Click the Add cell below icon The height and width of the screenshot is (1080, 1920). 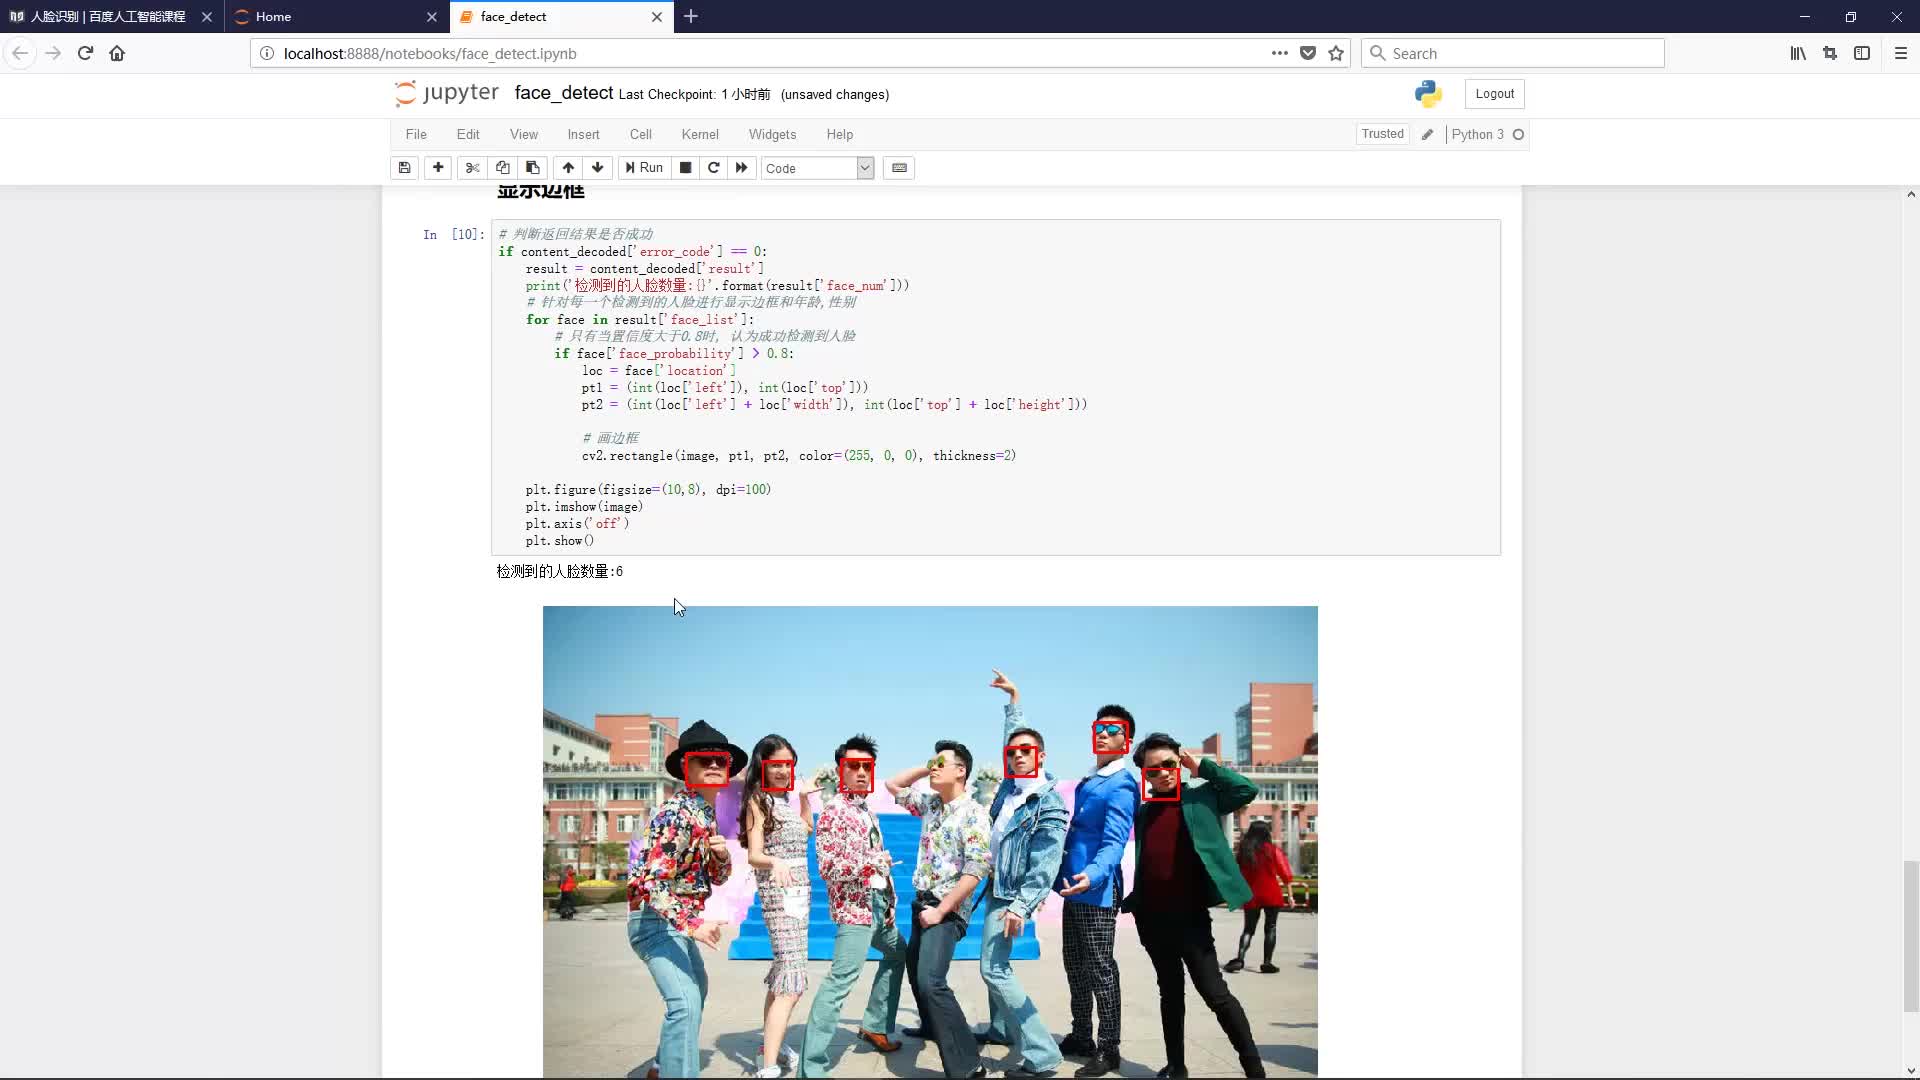[x=436, y=167]
